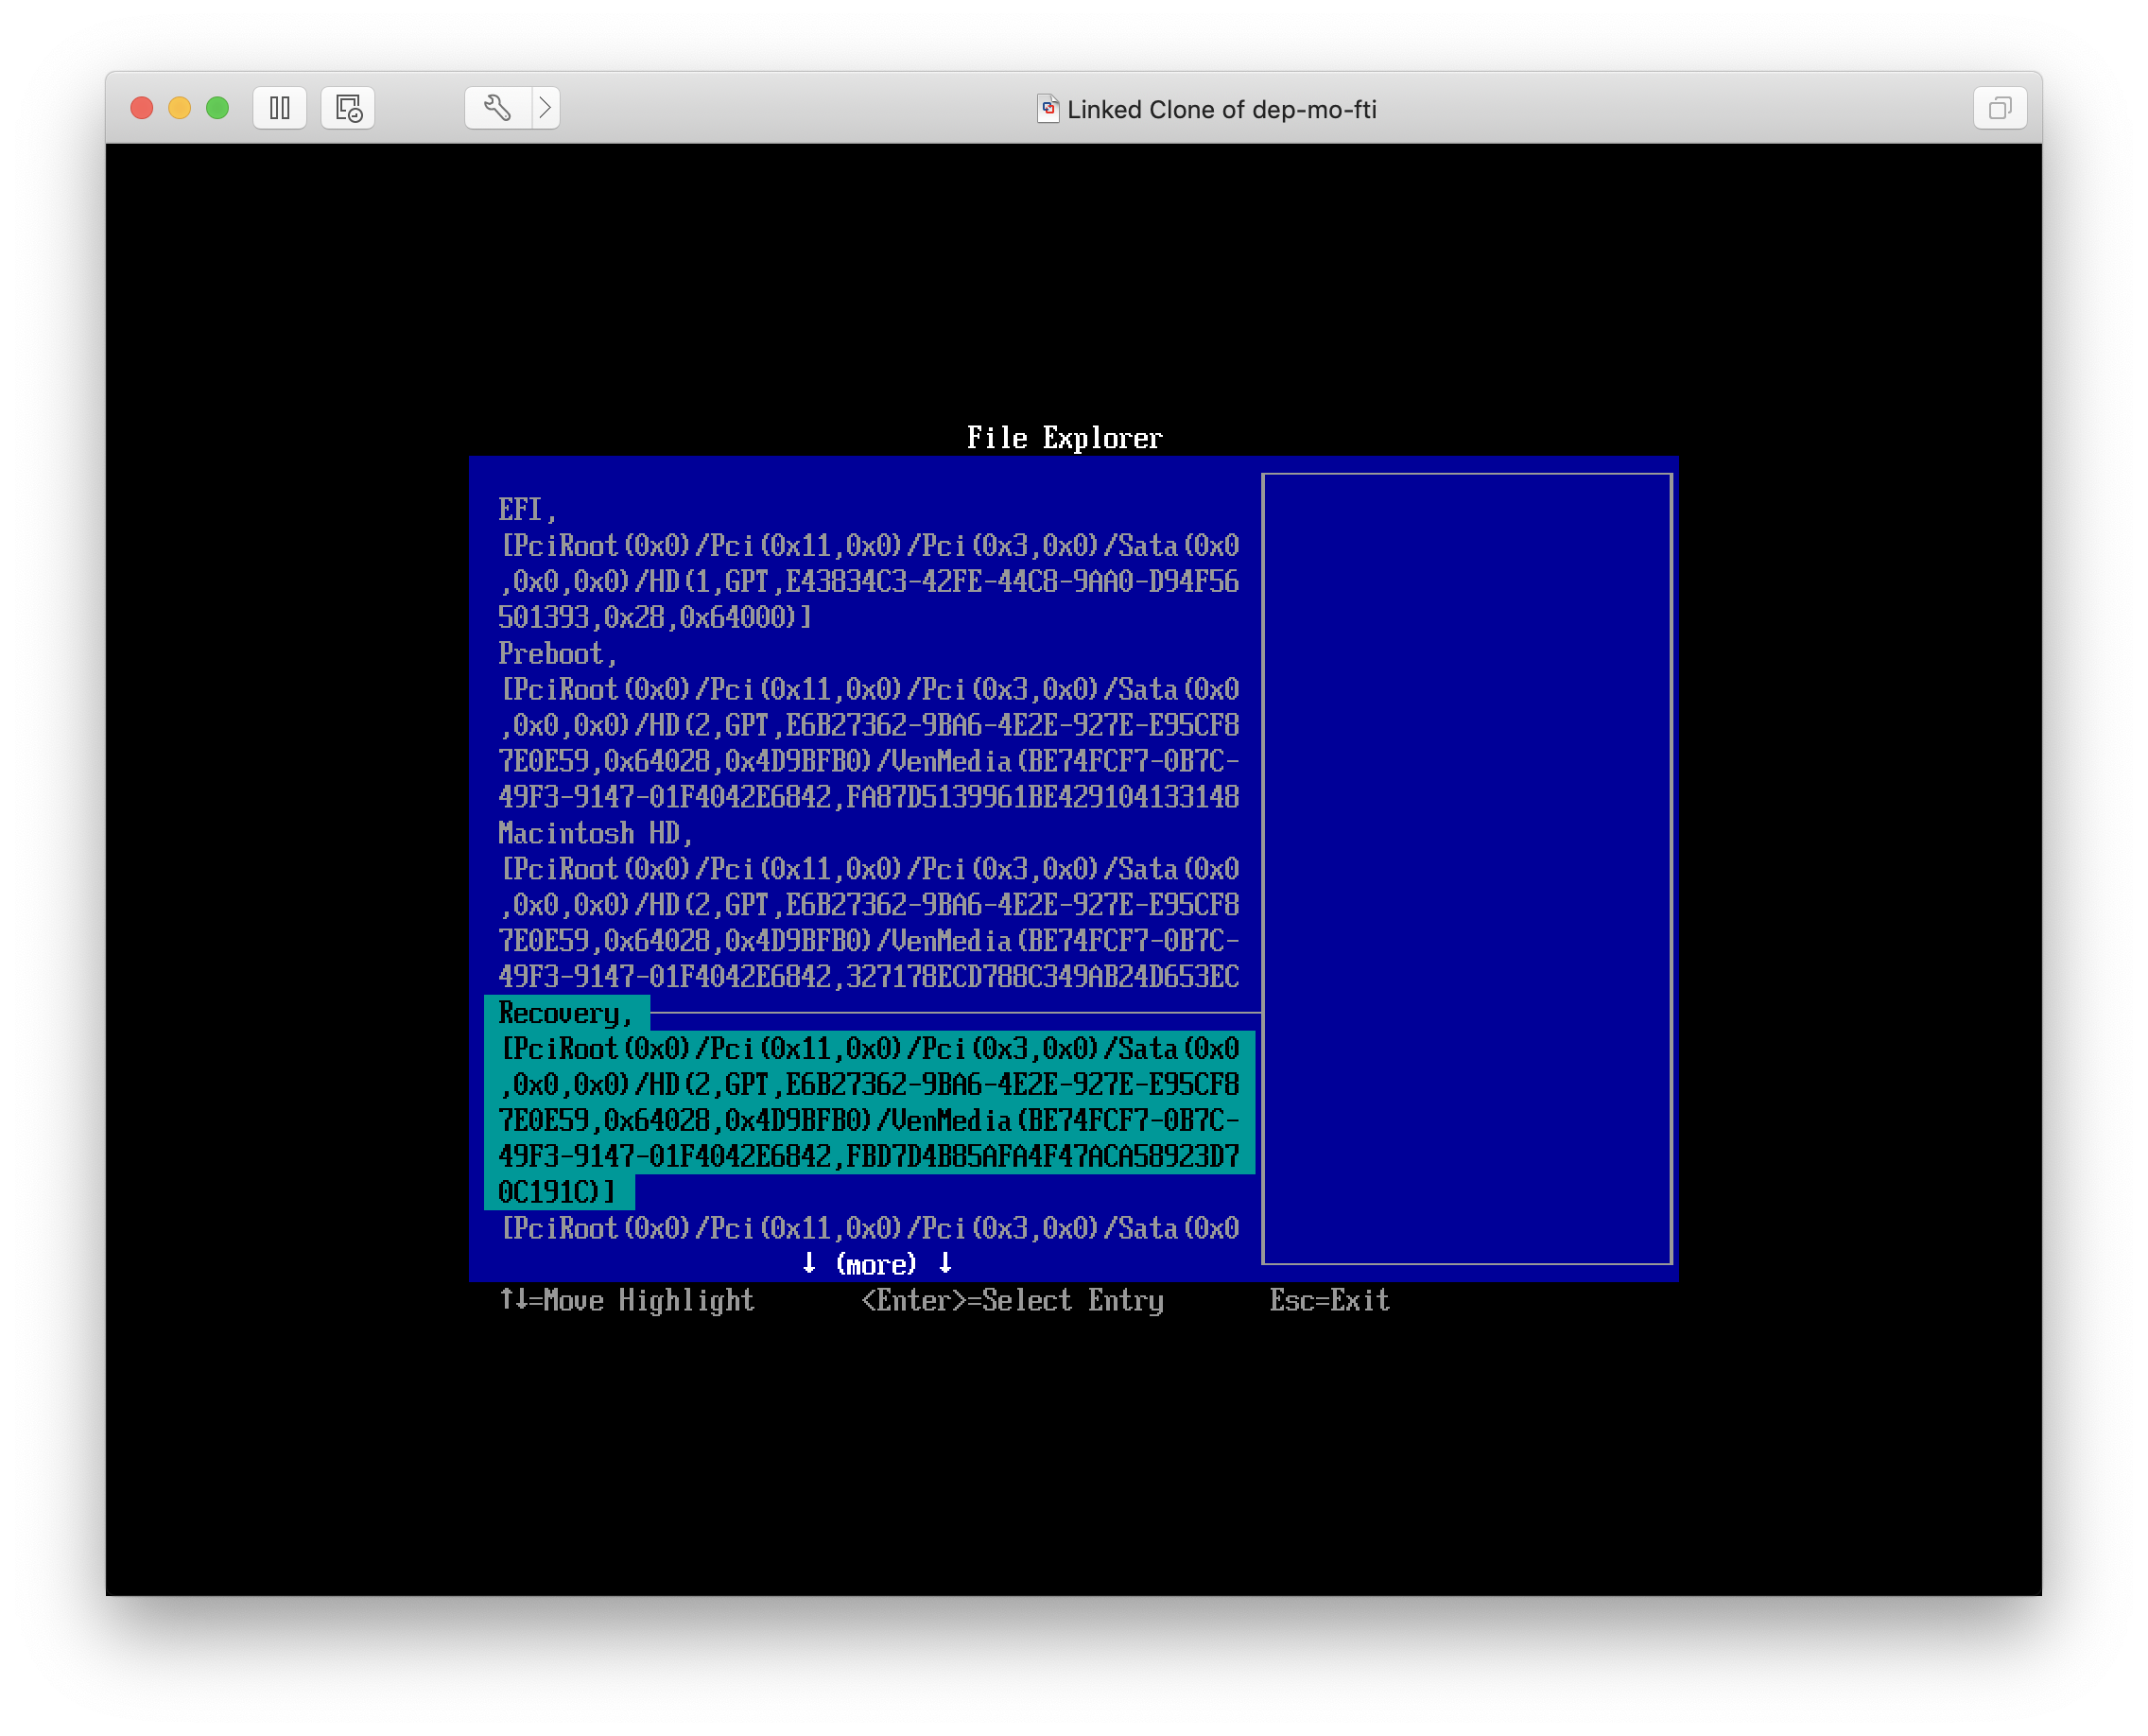Expand the chevron beside the wrench
The width and height of the screenshot is (2148, 1736).
click(545, 108)
